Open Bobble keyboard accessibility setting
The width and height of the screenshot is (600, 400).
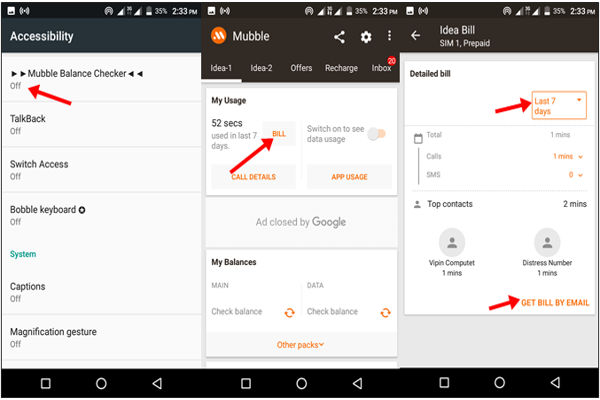(102, 215)
